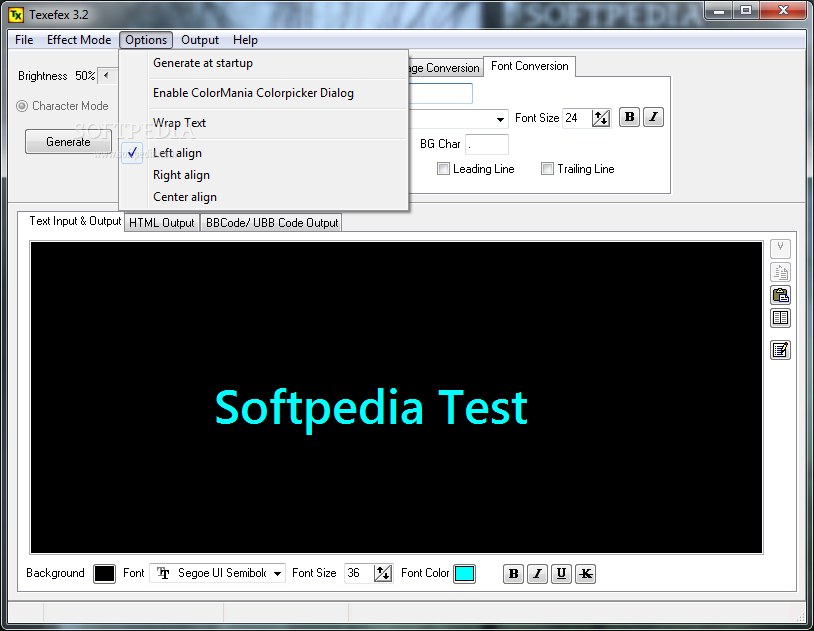Screen dimensions: 814x631
Task: Select checked Left align option
Action: tap(264, 153)
